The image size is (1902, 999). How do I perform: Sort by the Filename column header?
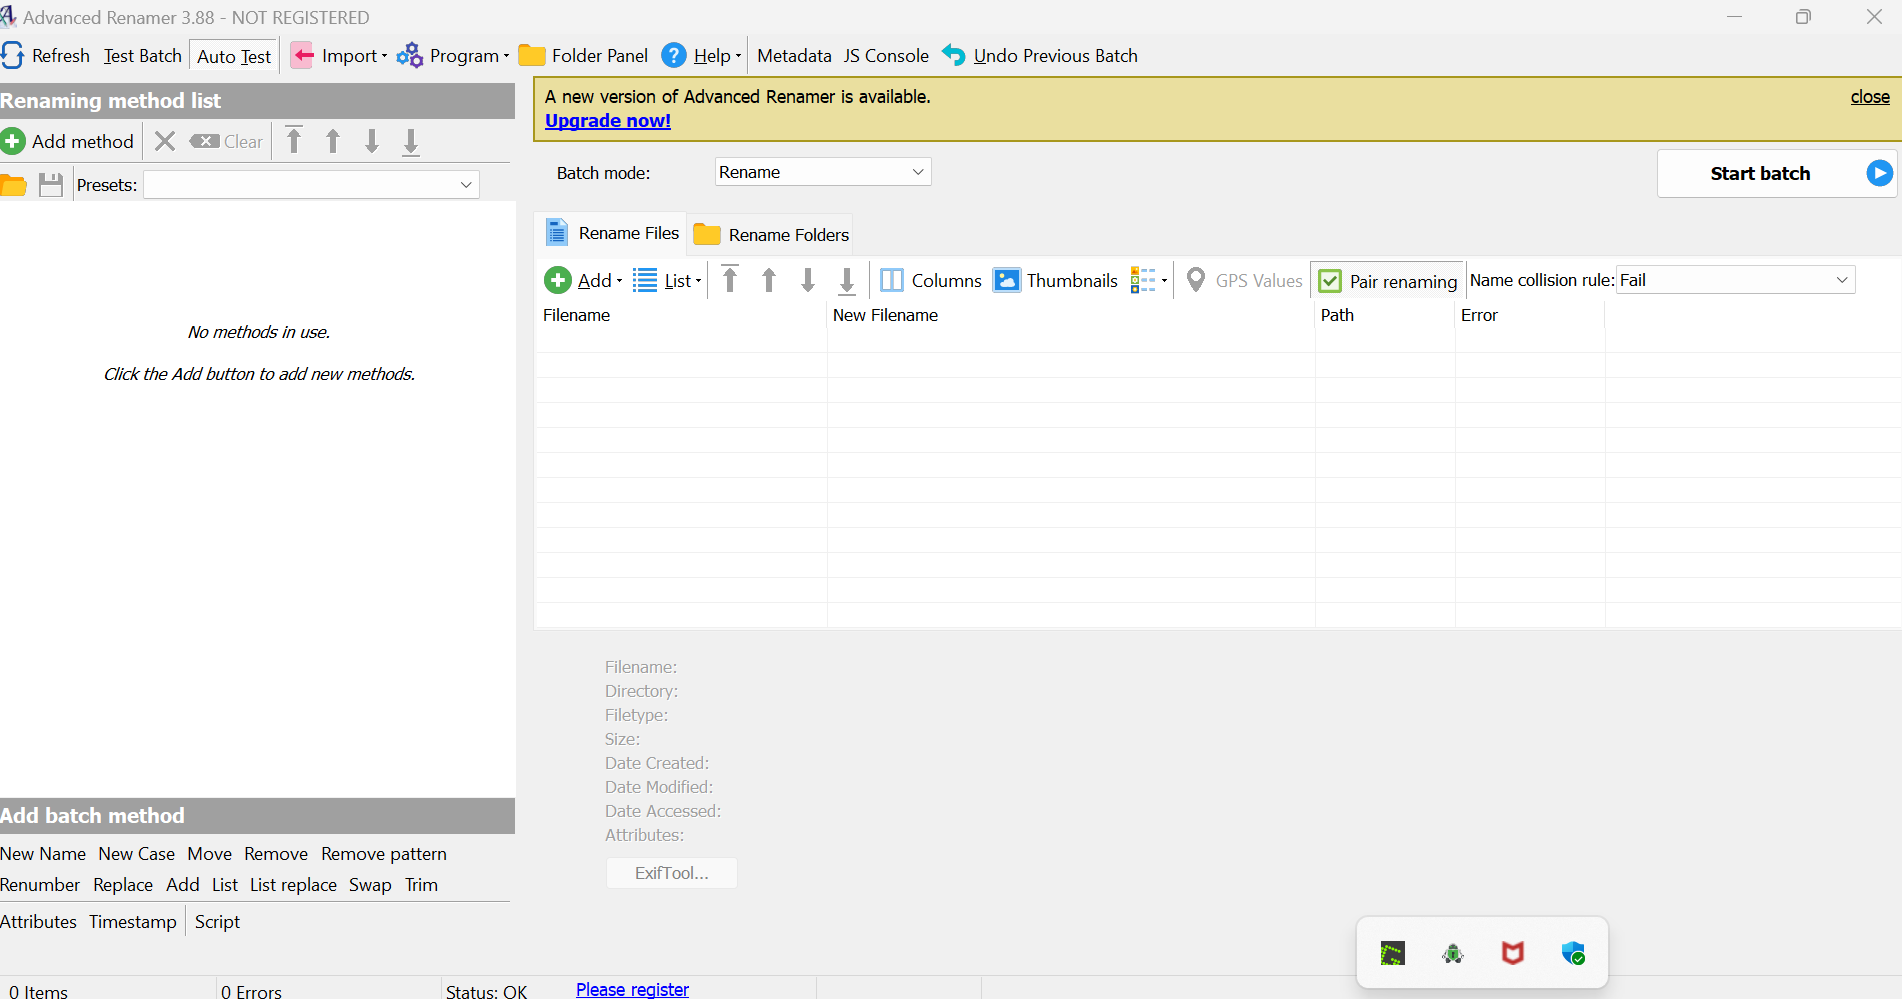[x=681, y=315]
